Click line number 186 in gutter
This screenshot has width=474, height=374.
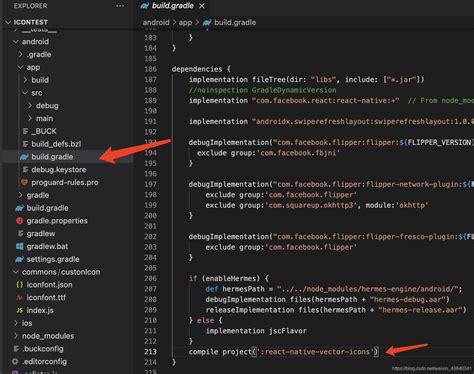(150, 69)
